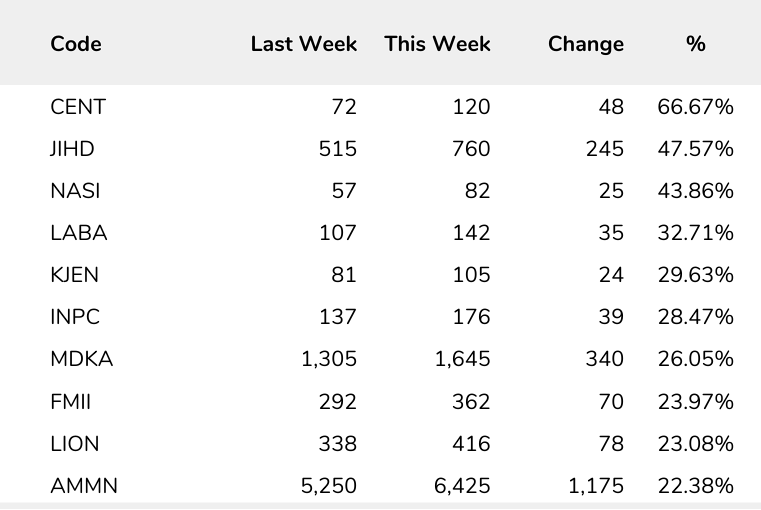Click LION's 23.08% percentage cell
Screen dimensions: 761x510
(695, 444)
